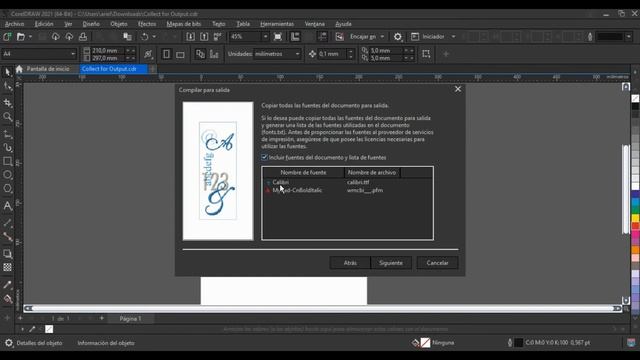Click the Información del objeto label
This screenshot has width=640, height=360.
pyautogui.click(x=106, y=343)
